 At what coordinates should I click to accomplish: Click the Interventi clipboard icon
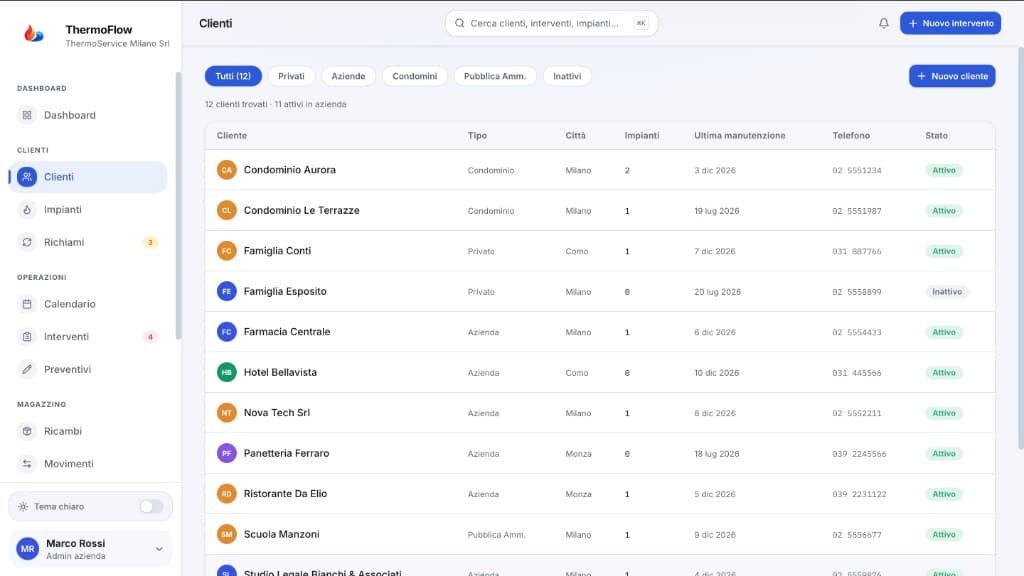pos(27,336)
